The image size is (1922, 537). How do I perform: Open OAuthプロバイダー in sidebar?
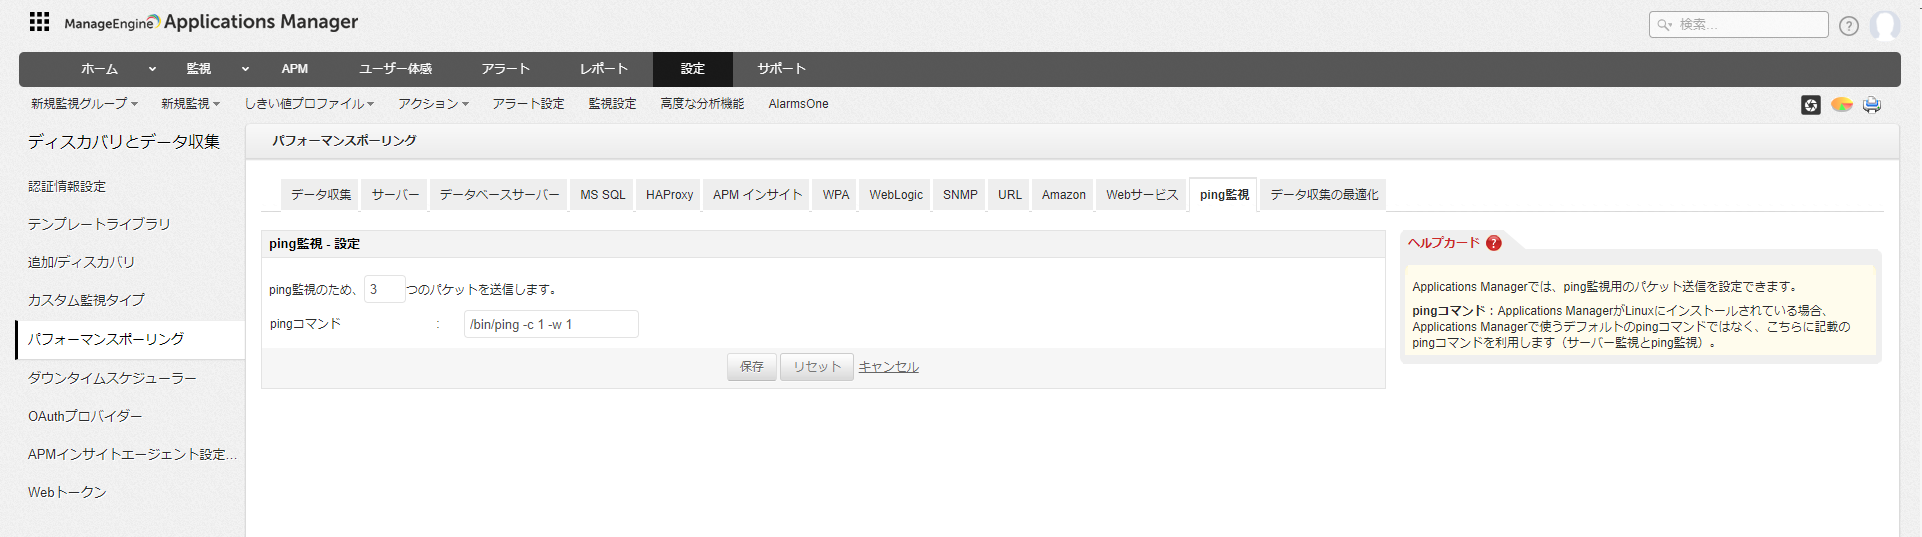[85, 416]
